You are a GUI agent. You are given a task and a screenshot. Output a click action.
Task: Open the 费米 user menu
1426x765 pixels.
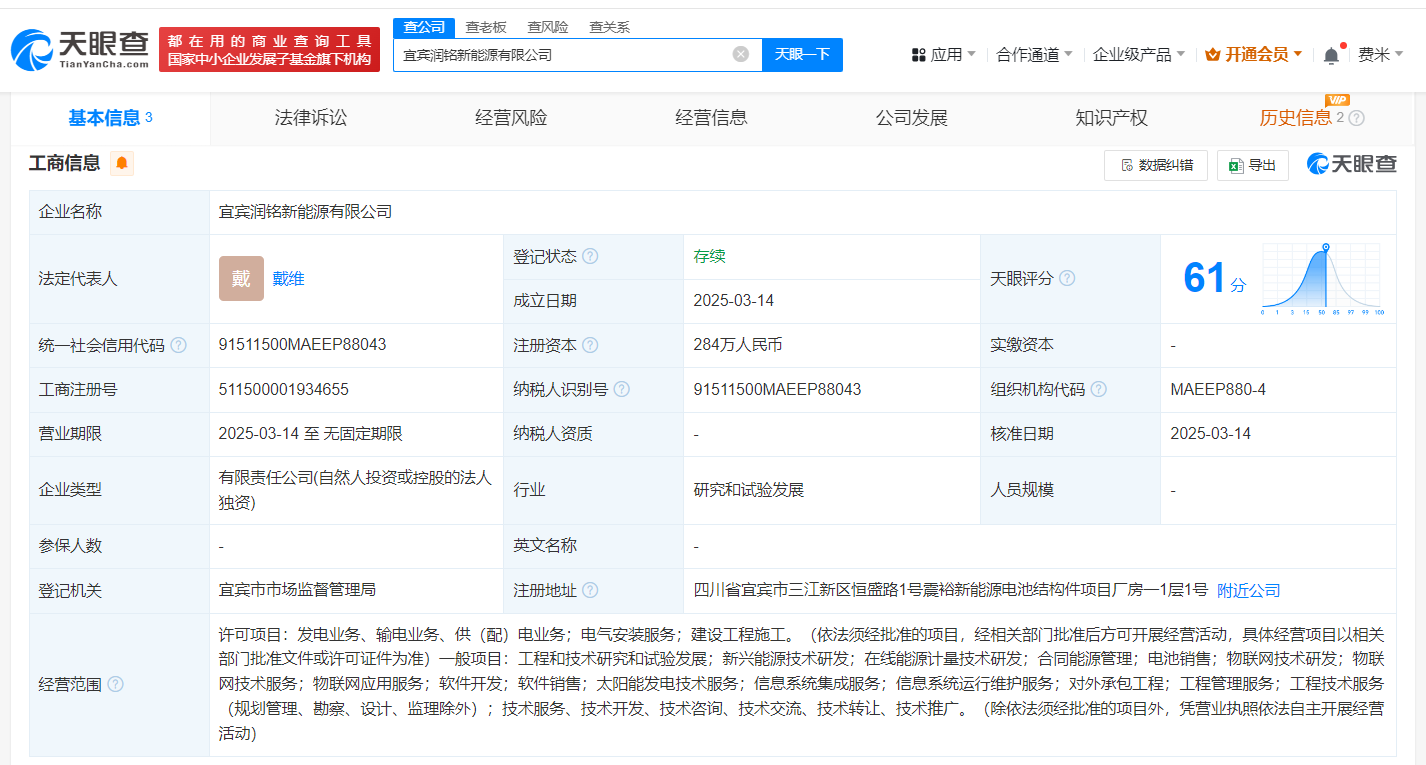click(x=1380, y=54)
